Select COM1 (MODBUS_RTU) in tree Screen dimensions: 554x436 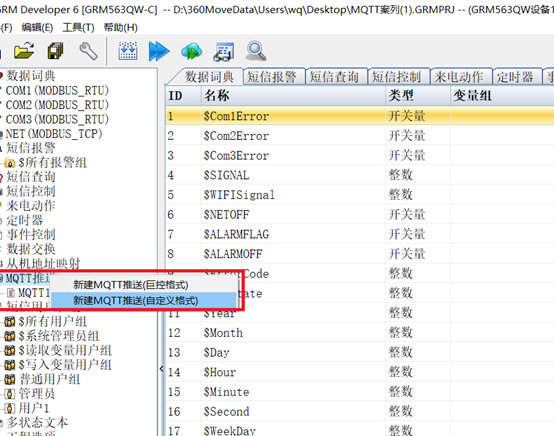pos(57,90)
